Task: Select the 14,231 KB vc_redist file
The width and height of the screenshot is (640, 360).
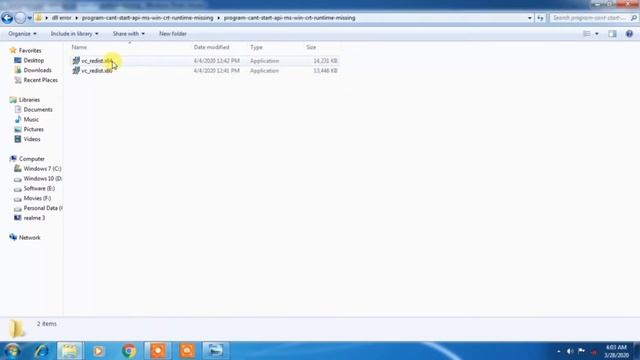Action: [205, 61]
